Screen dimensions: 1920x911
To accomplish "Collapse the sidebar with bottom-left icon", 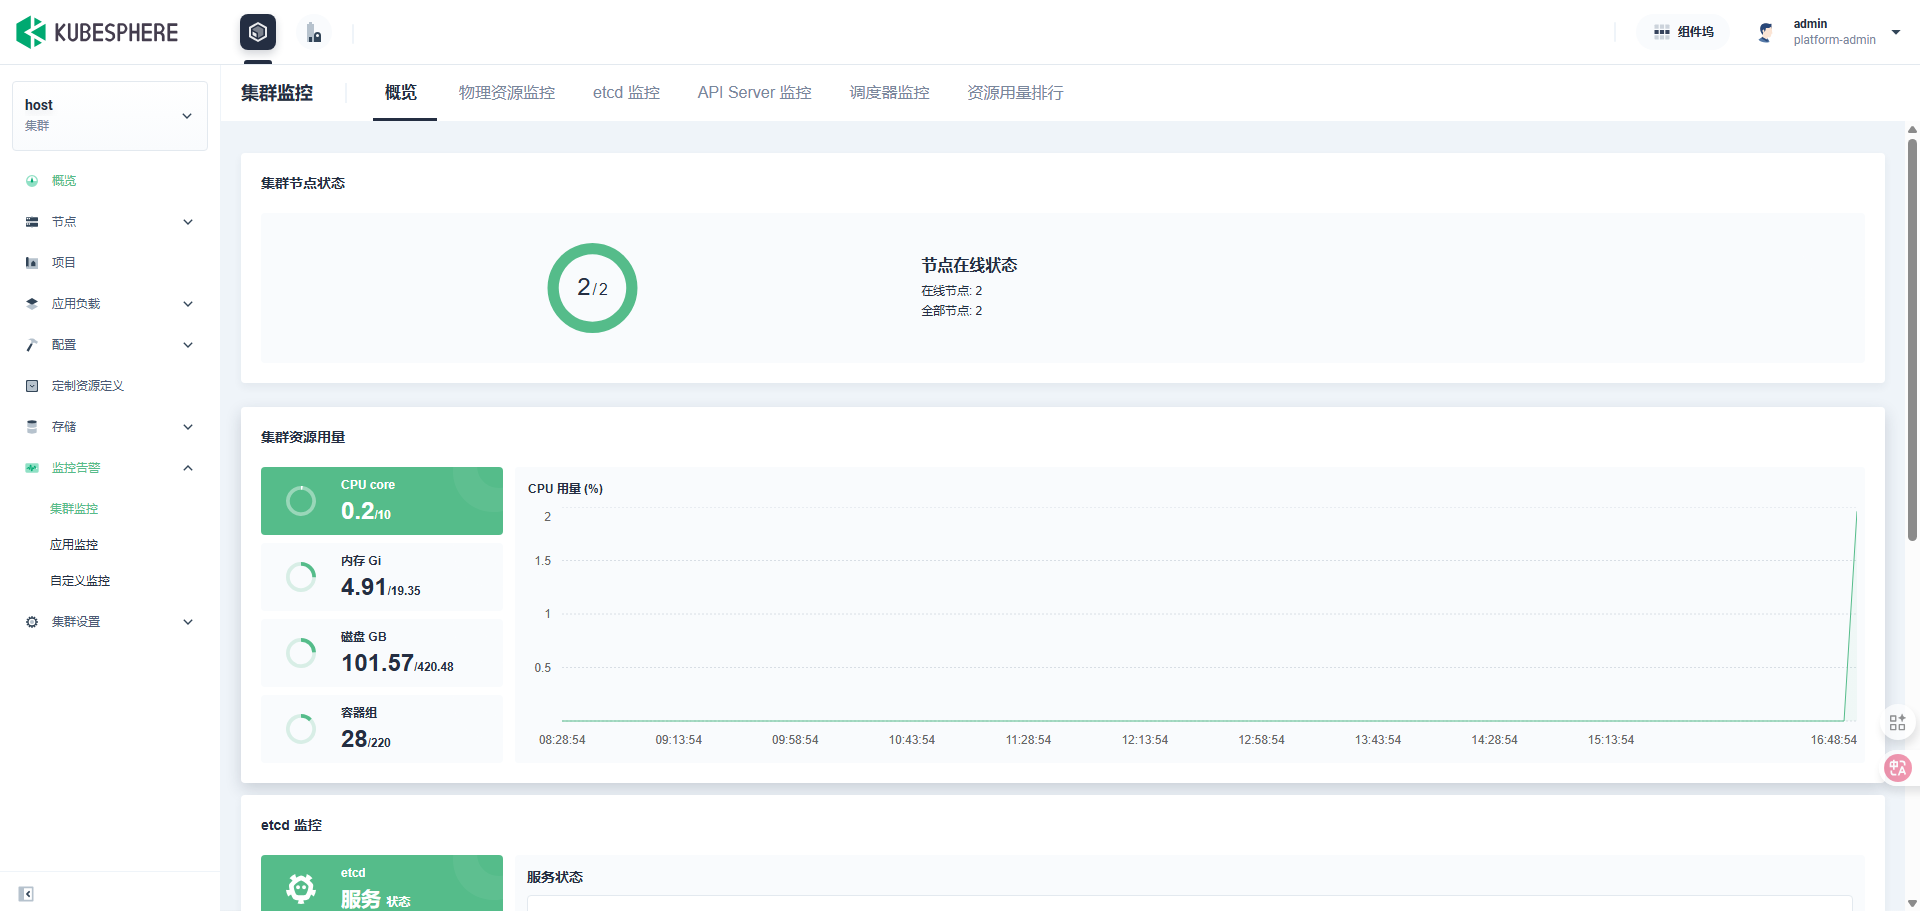I will (26, 894).
